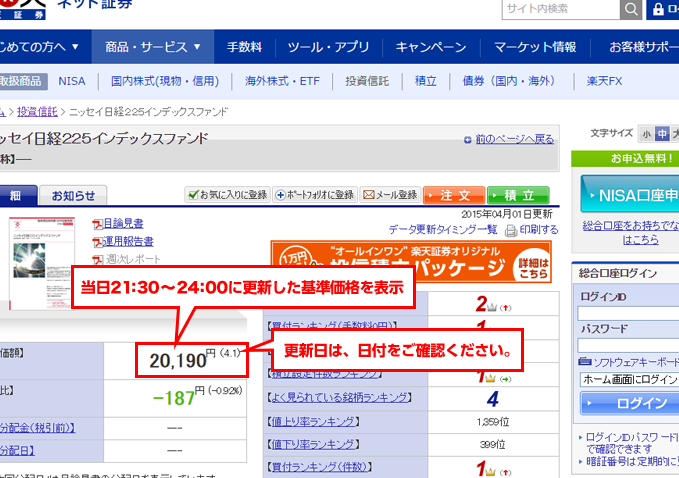Open the 手数料 menu item
The image size is (679, 478).
[245, 47]
